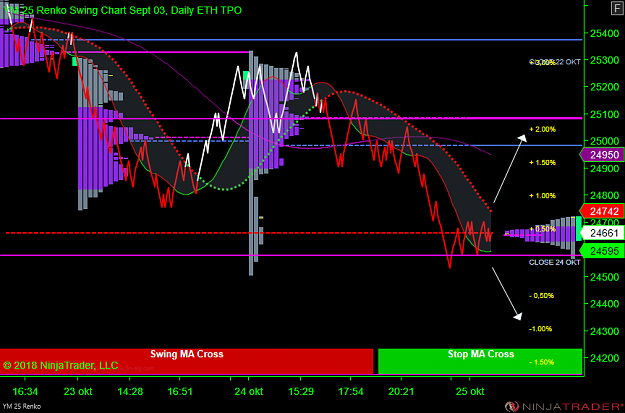
Task: Click the Swing MA Cross red bar
Action: coord(186,361)
